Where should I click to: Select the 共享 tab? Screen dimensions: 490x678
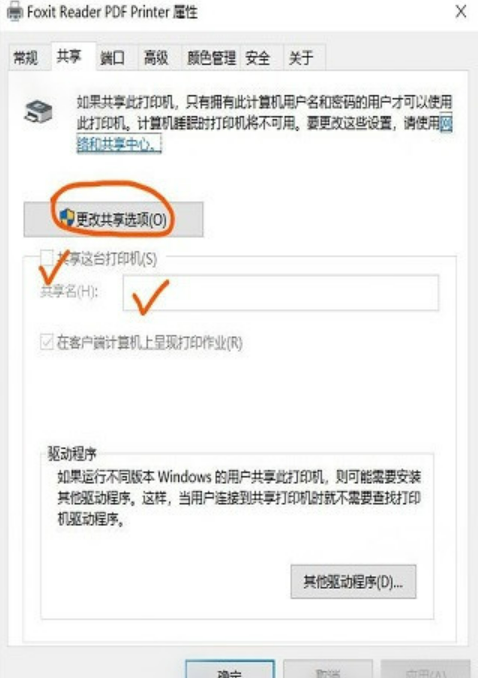(x=69, y=56)
